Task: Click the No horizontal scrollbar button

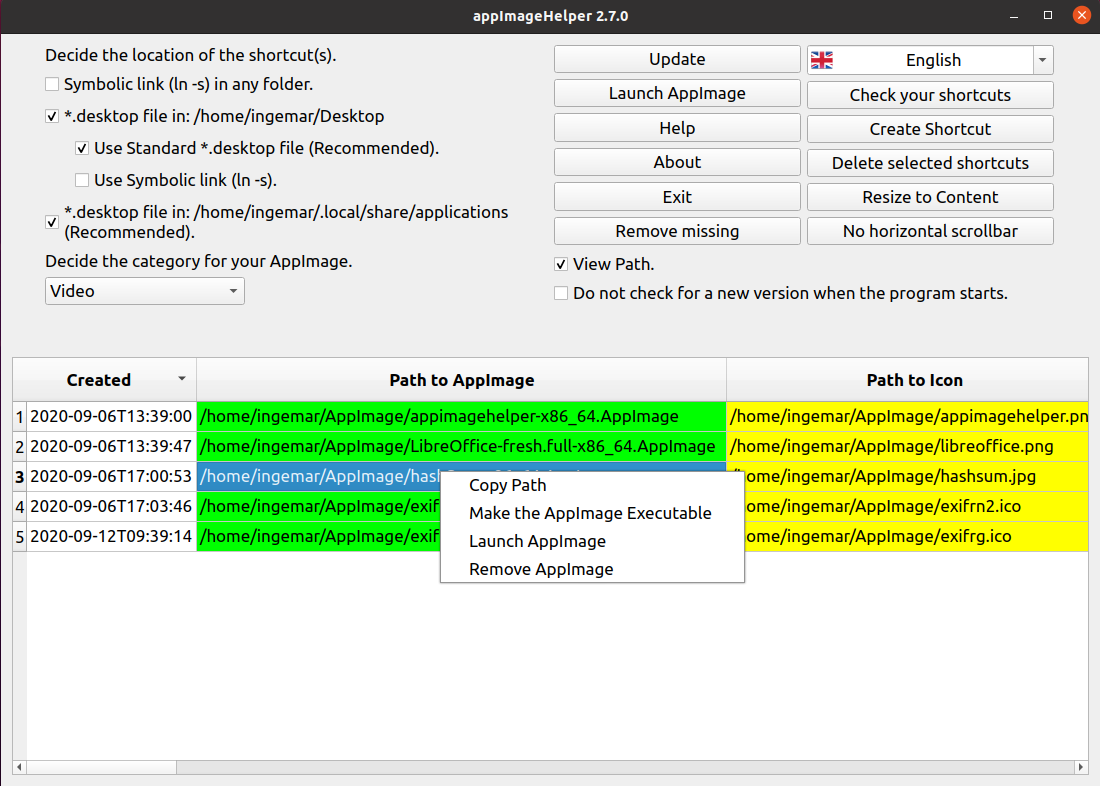Action: 930,232
